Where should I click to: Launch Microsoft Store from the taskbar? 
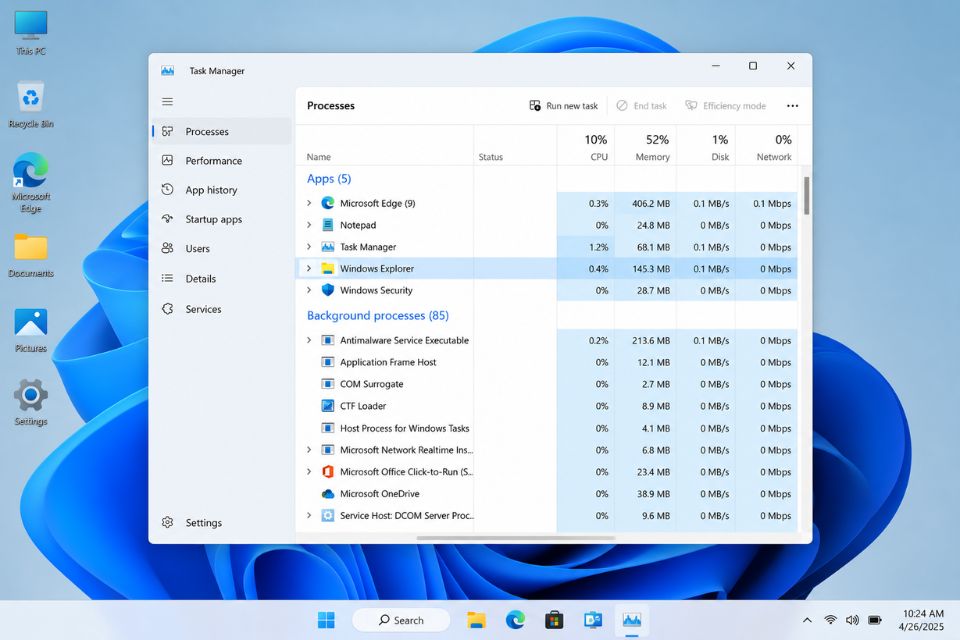pyautogui.click(x=554, y=620)
